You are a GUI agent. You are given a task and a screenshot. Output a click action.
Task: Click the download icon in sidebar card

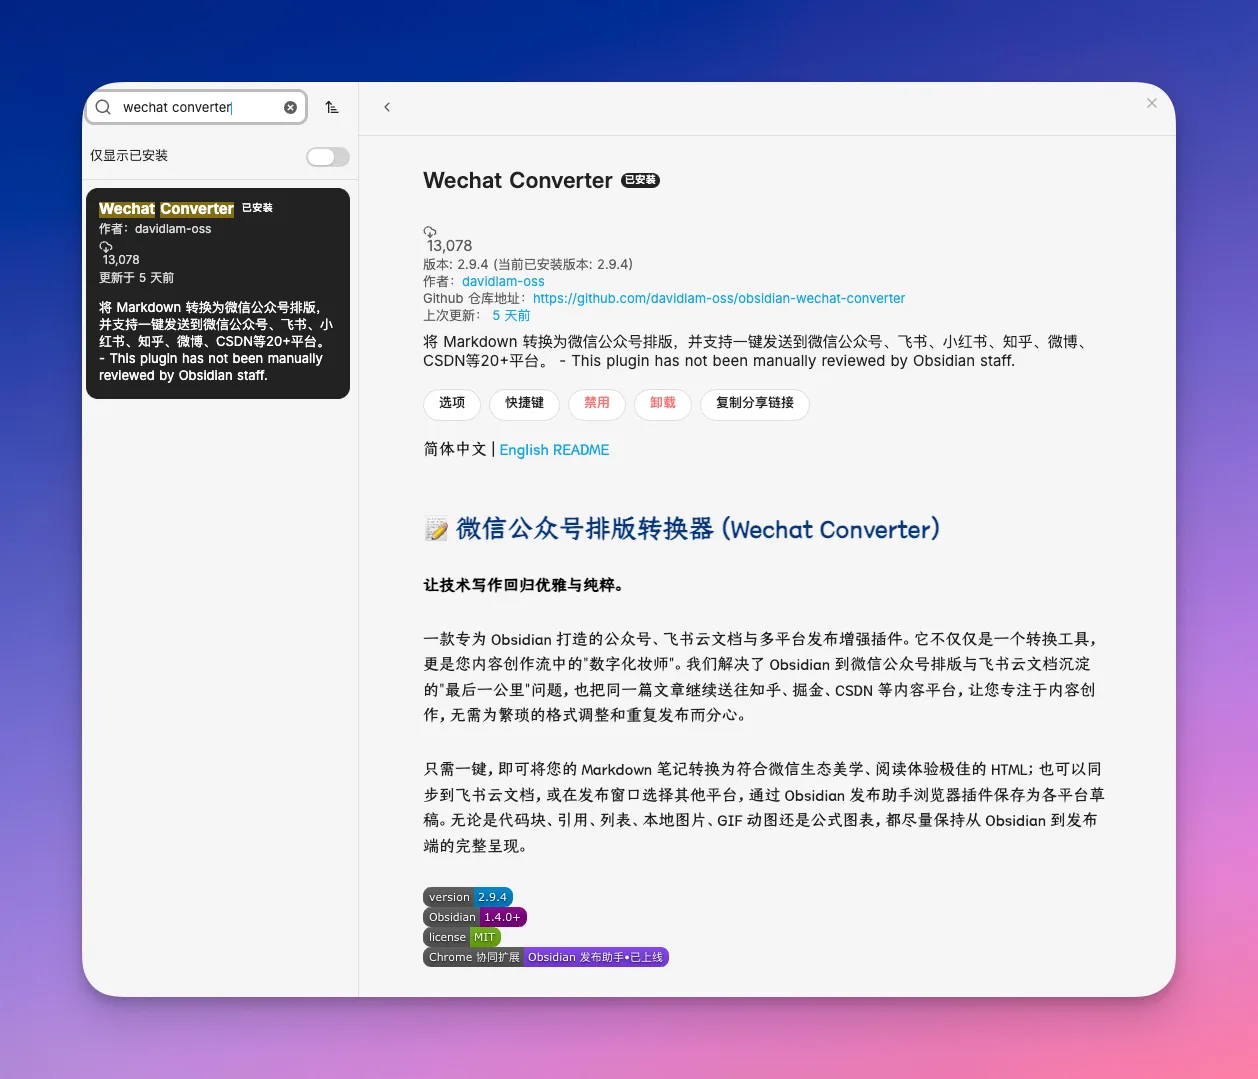(x=105, y=246)
